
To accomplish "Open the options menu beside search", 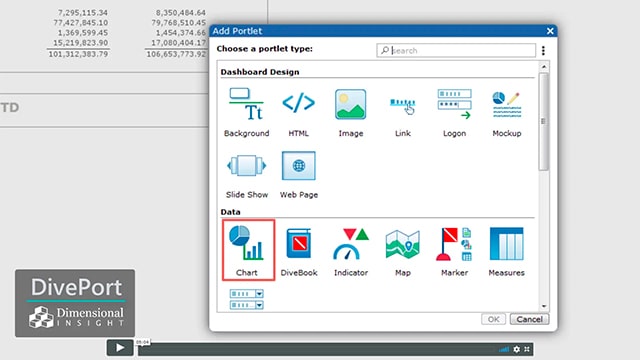I will (543, 50).
